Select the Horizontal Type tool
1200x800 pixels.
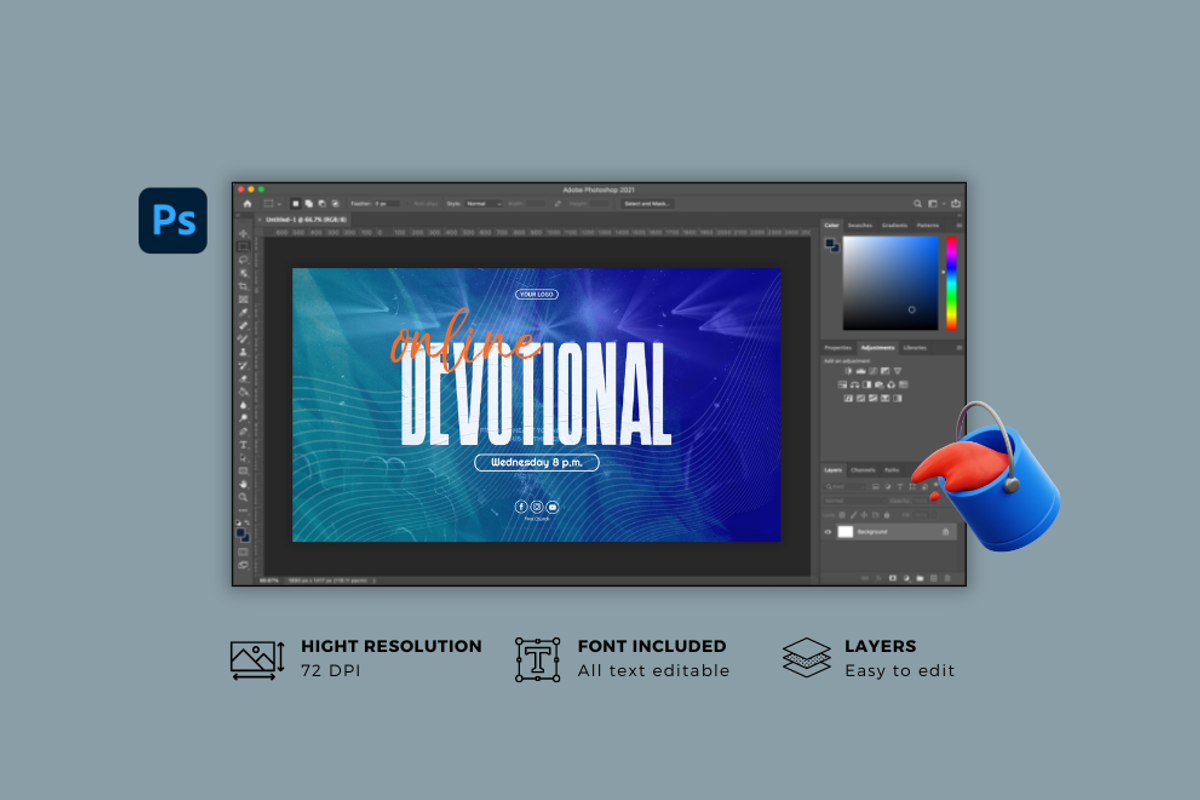tap(243, 444)
